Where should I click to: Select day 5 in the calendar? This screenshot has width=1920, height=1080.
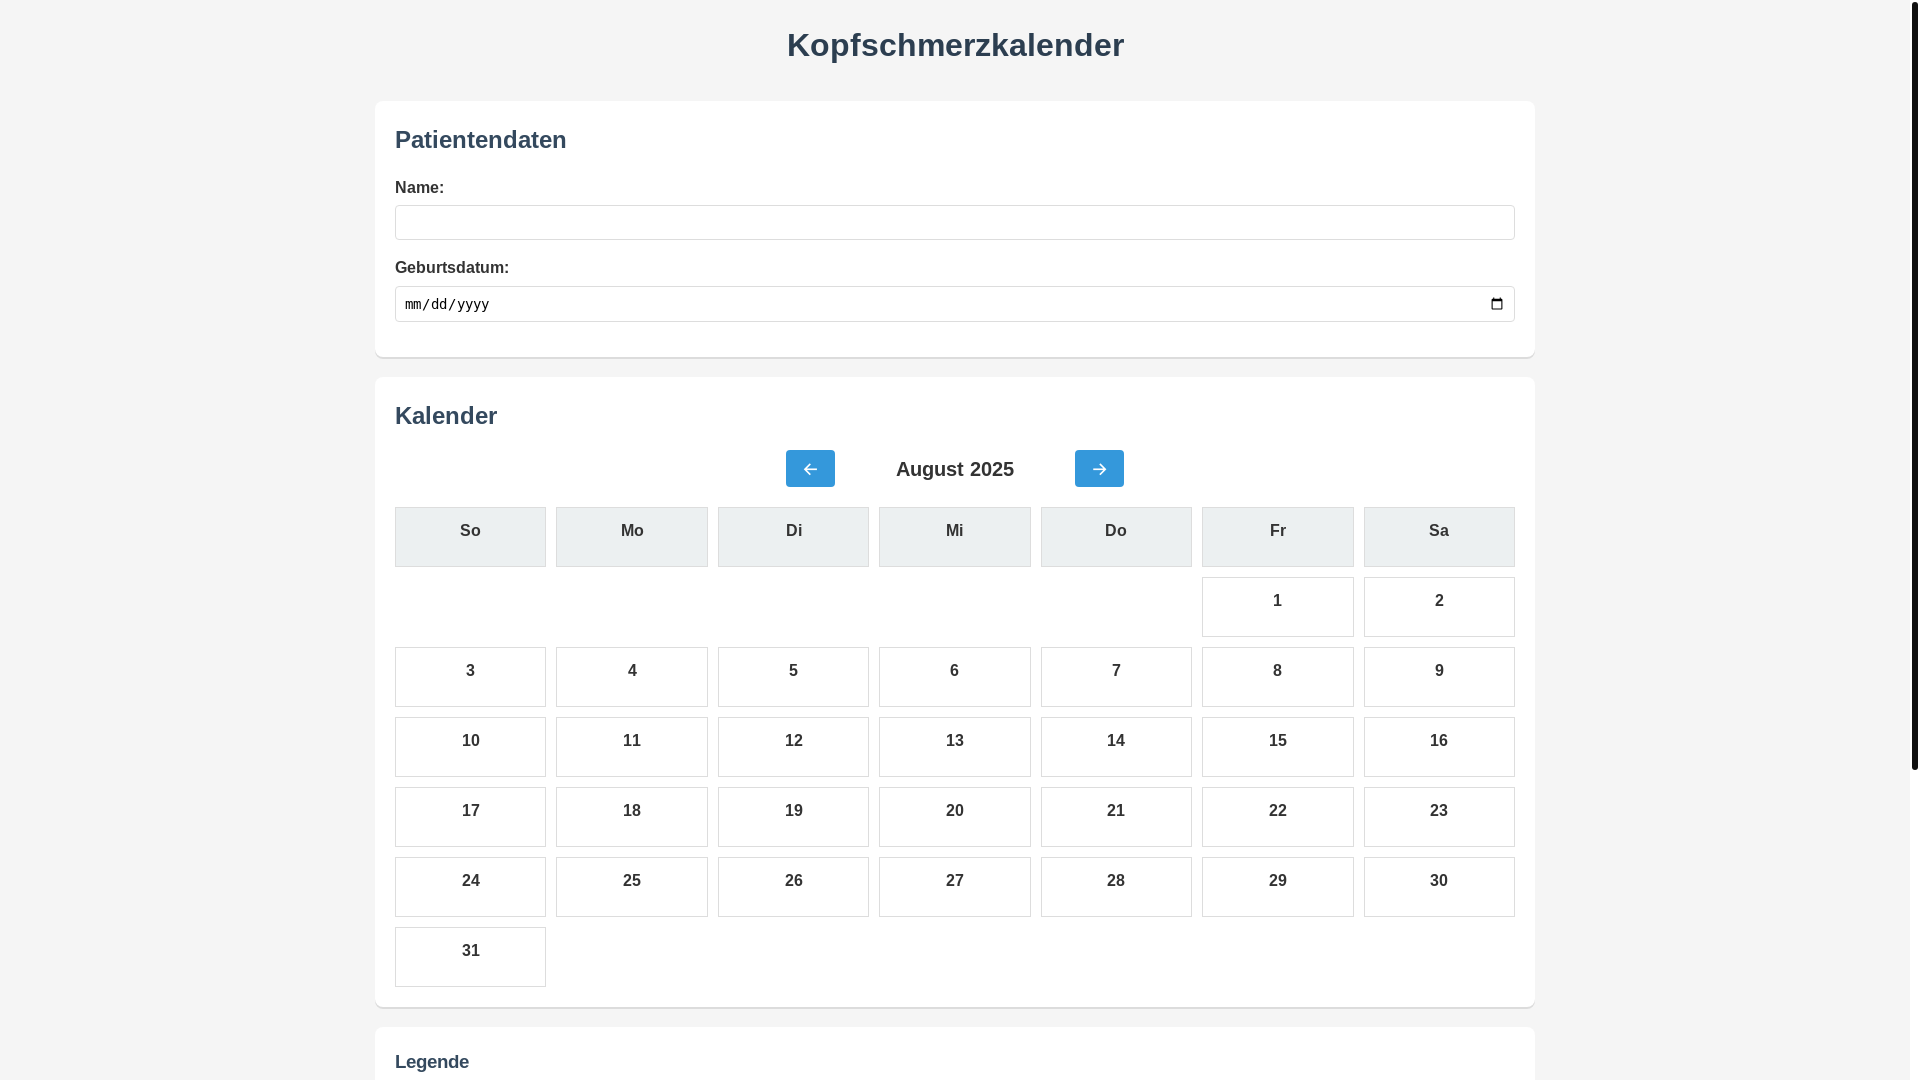click(793, 677)
